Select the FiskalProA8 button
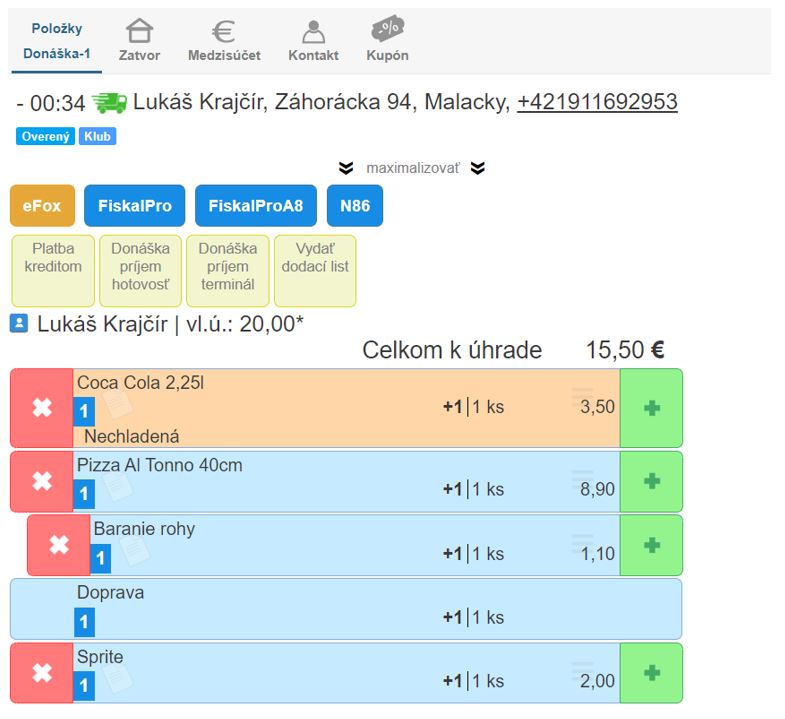The image size is (785, 719). pos(255,206)
